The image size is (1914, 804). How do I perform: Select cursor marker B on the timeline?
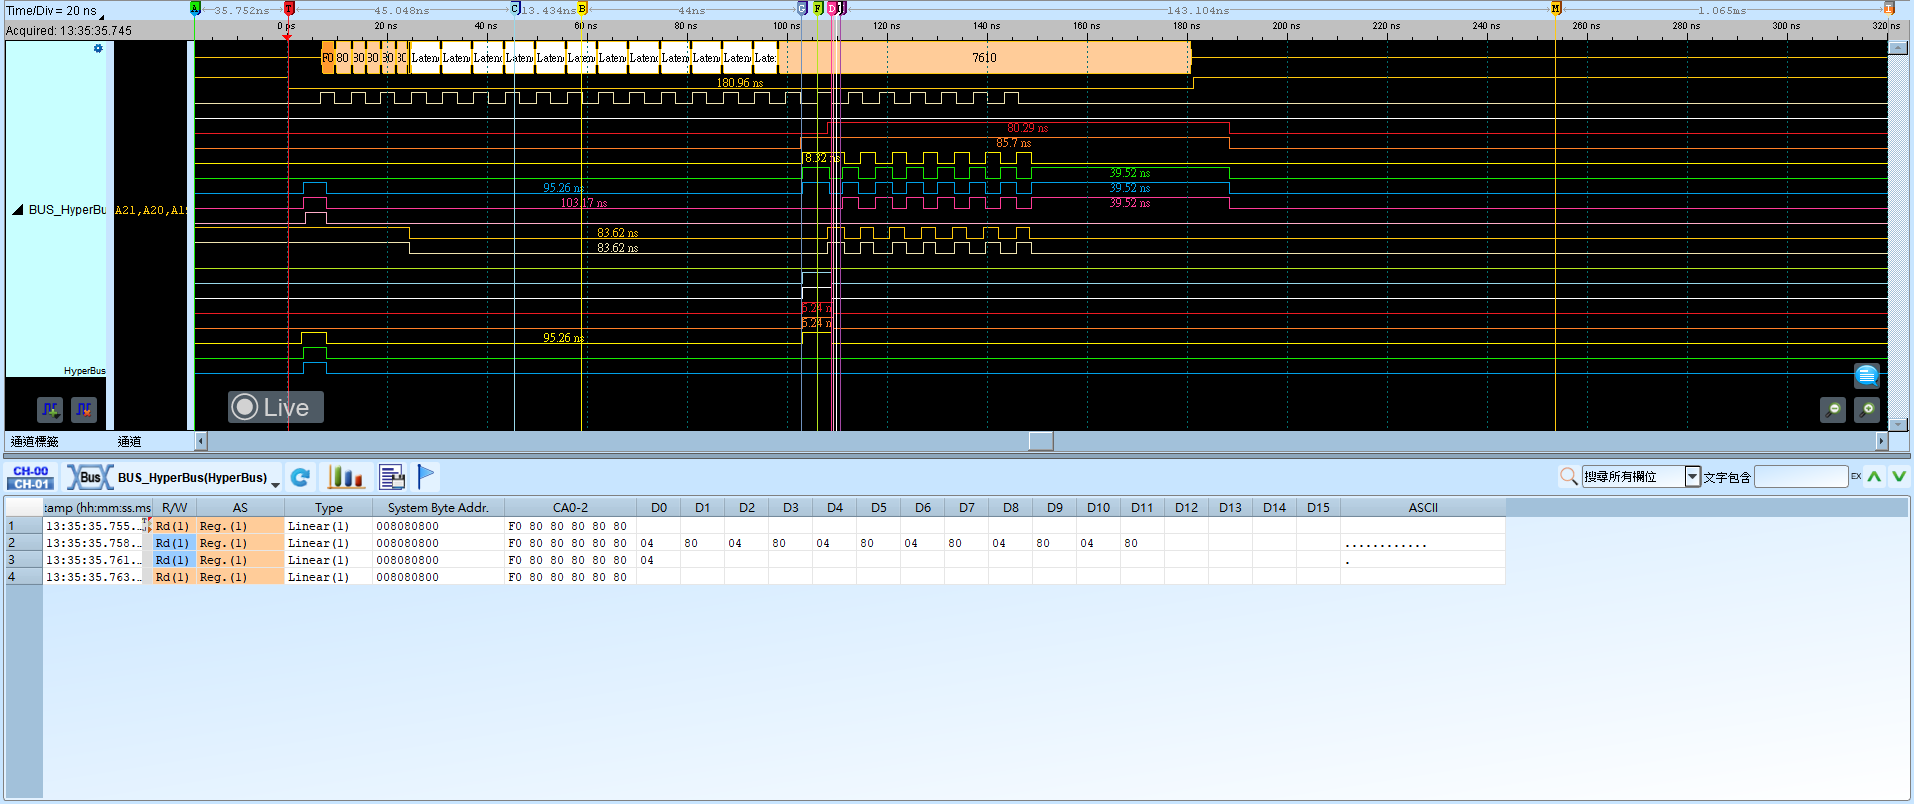[x=582, y=8]
